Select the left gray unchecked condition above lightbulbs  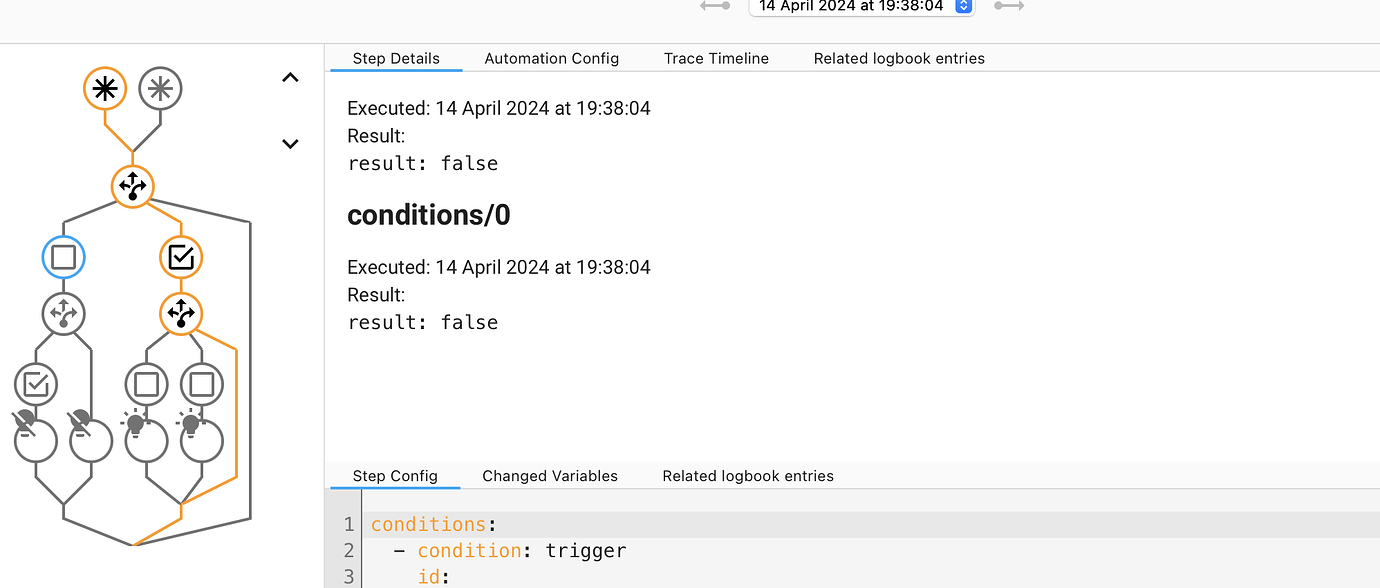pos(146,383)
